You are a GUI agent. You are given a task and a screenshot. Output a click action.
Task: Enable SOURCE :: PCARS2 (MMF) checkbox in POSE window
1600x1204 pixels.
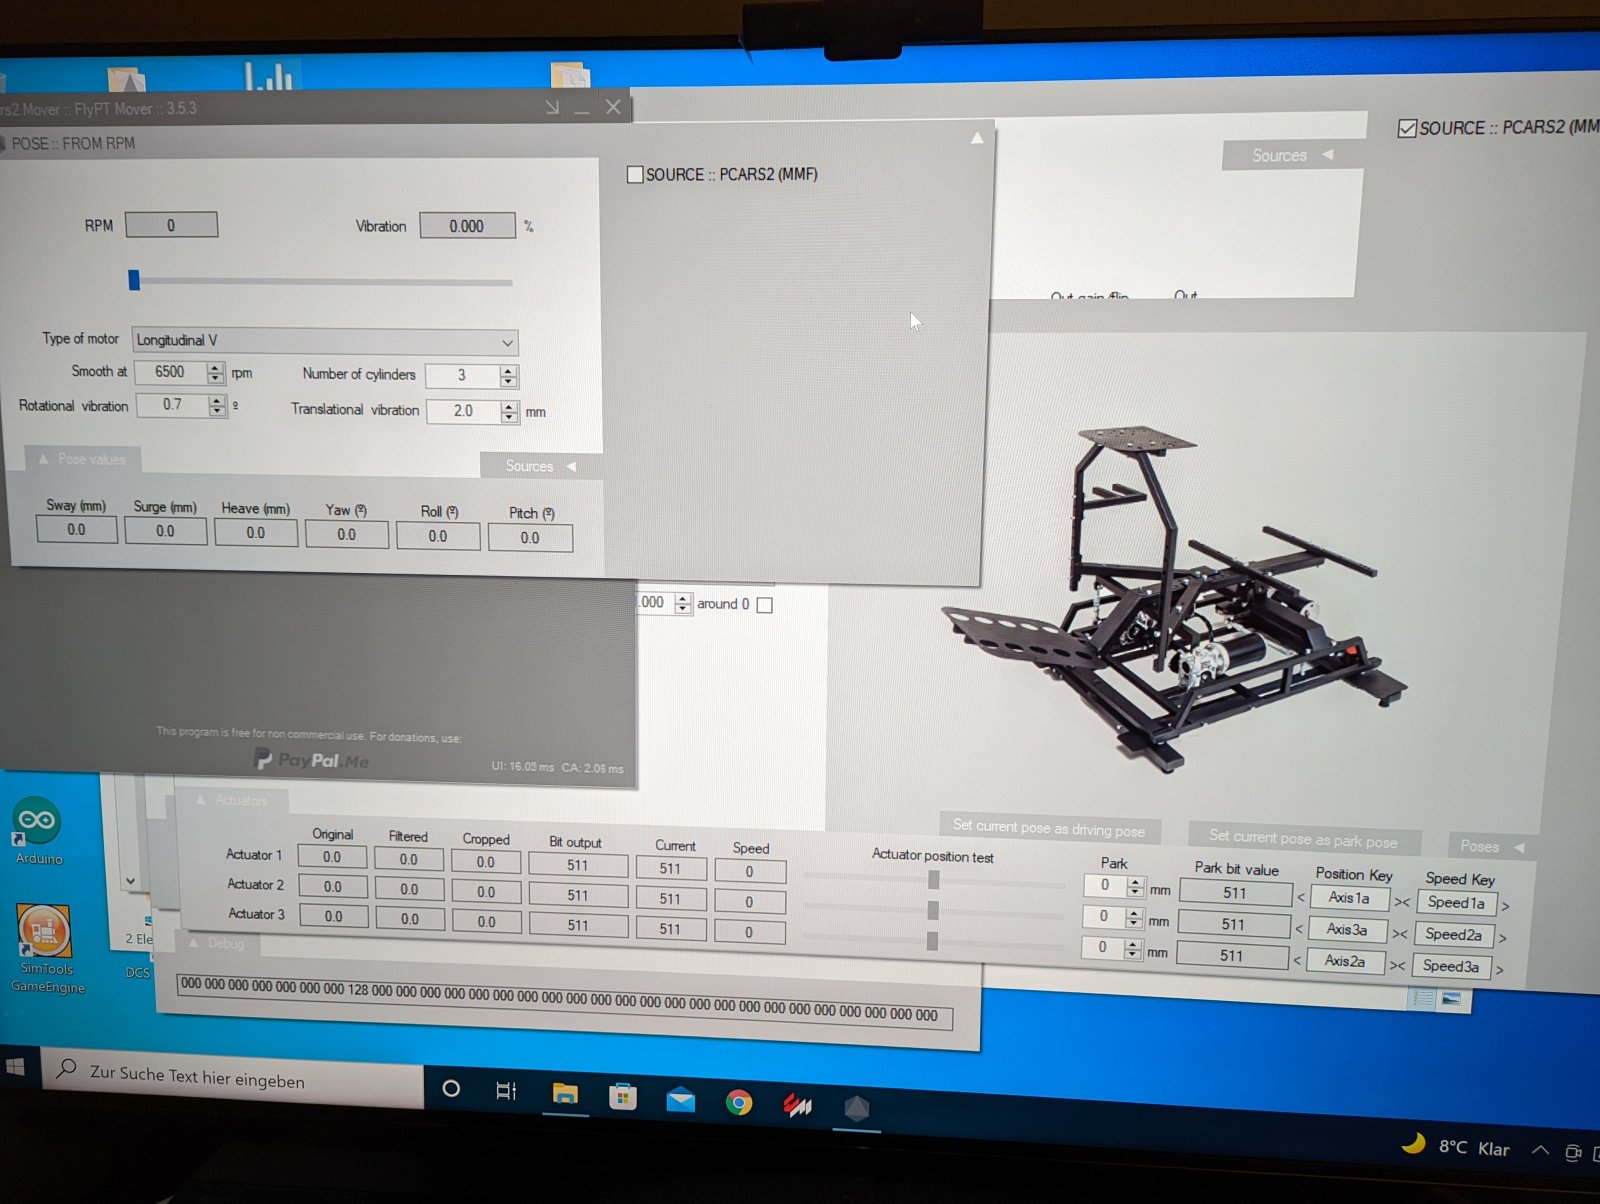pyautogui.click(x=634, y=174)
